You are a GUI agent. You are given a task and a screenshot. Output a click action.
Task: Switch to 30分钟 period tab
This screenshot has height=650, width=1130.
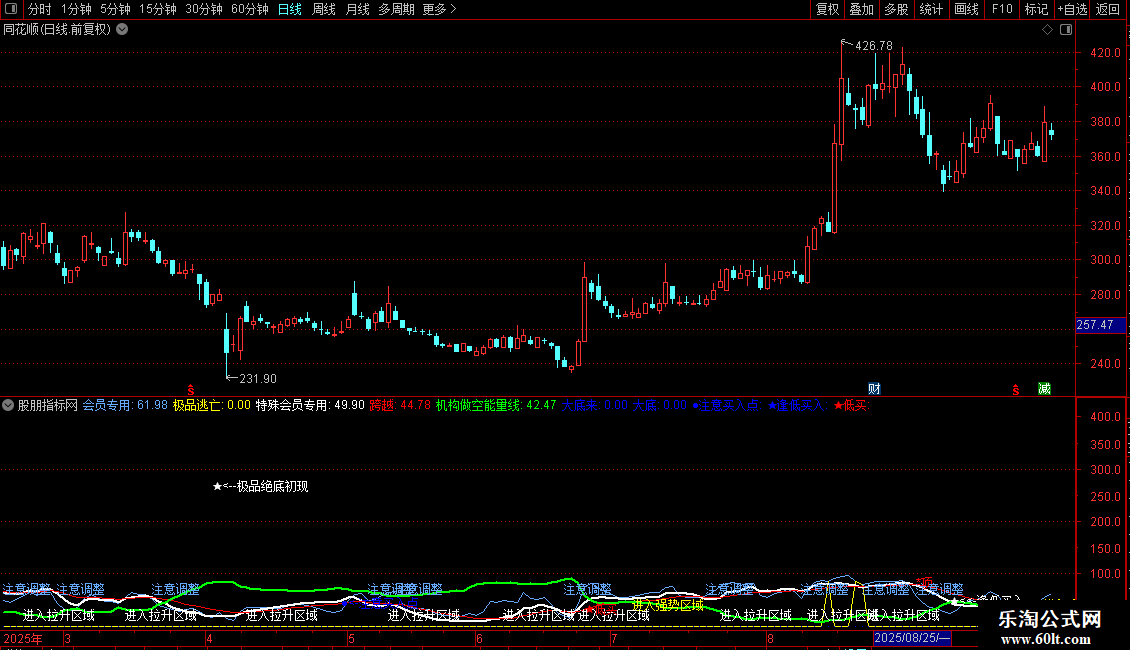point(204,9)
